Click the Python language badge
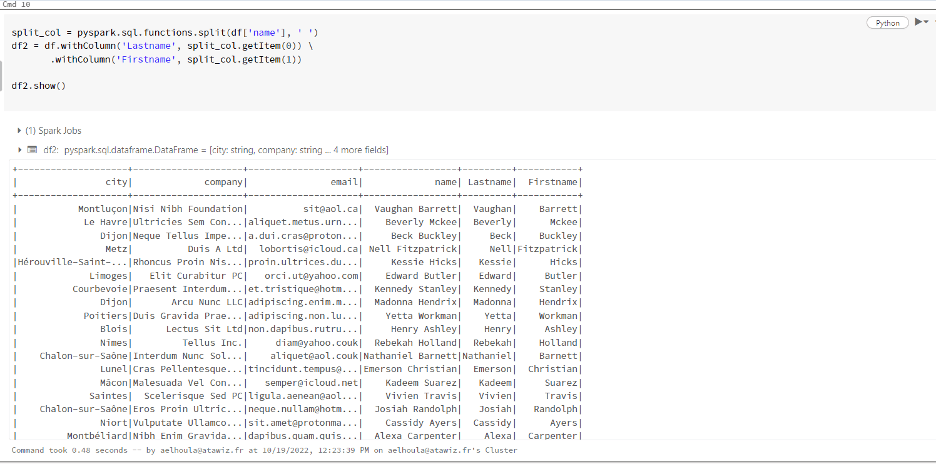 click(x=887, y=23)
